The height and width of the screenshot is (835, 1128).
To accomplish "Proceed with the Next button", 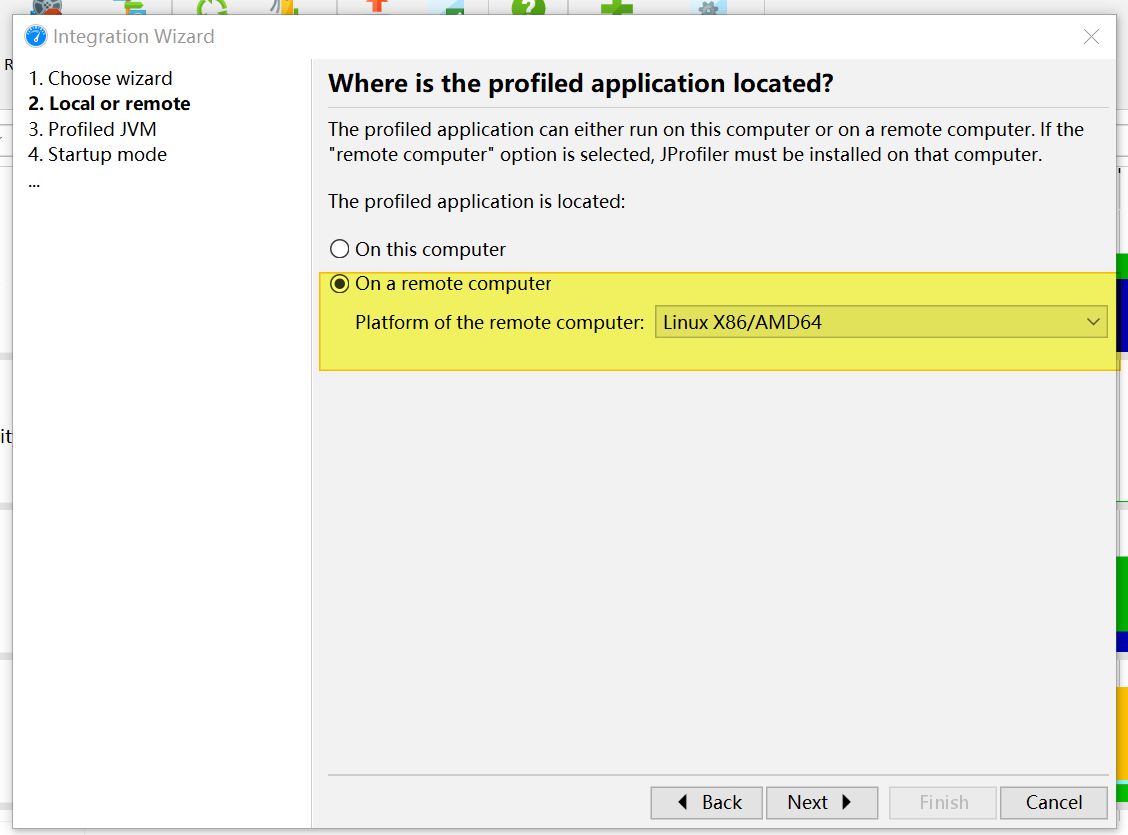I will tap(822, 803).
